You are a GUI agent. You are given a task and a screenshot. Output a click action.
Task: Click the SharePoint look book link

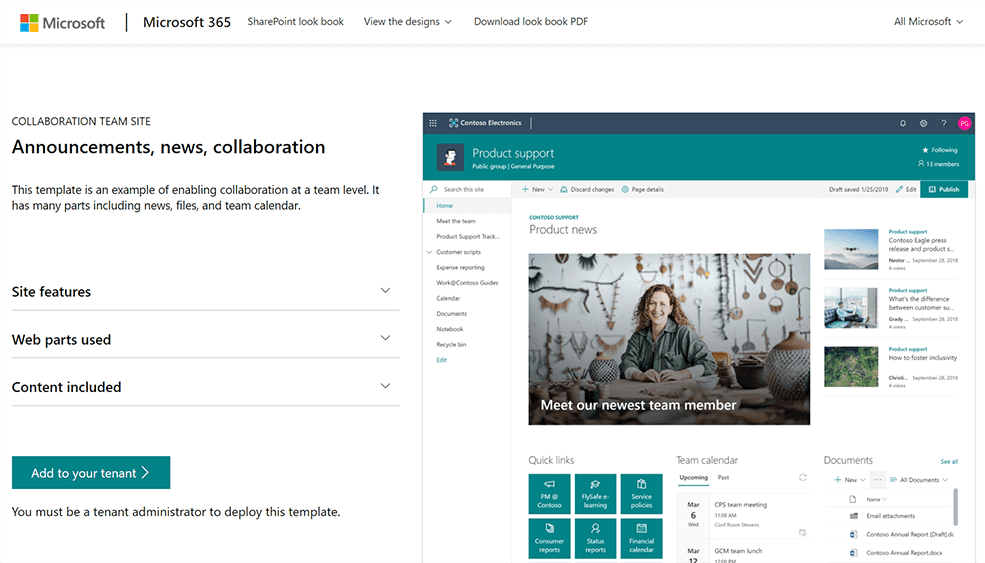coord(295,21)
